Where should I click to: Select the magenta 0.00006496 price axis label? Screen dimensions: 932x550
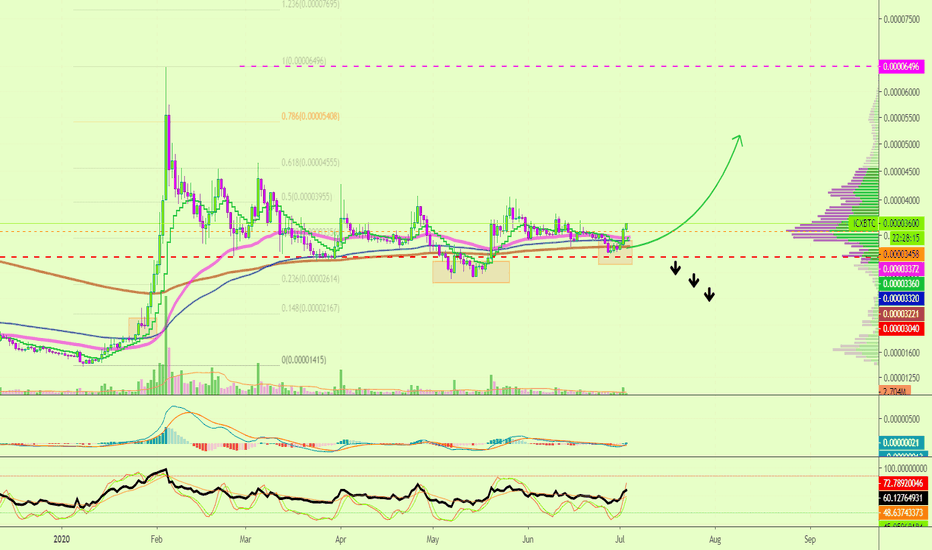pyautogui.click(x=901, y=67)
